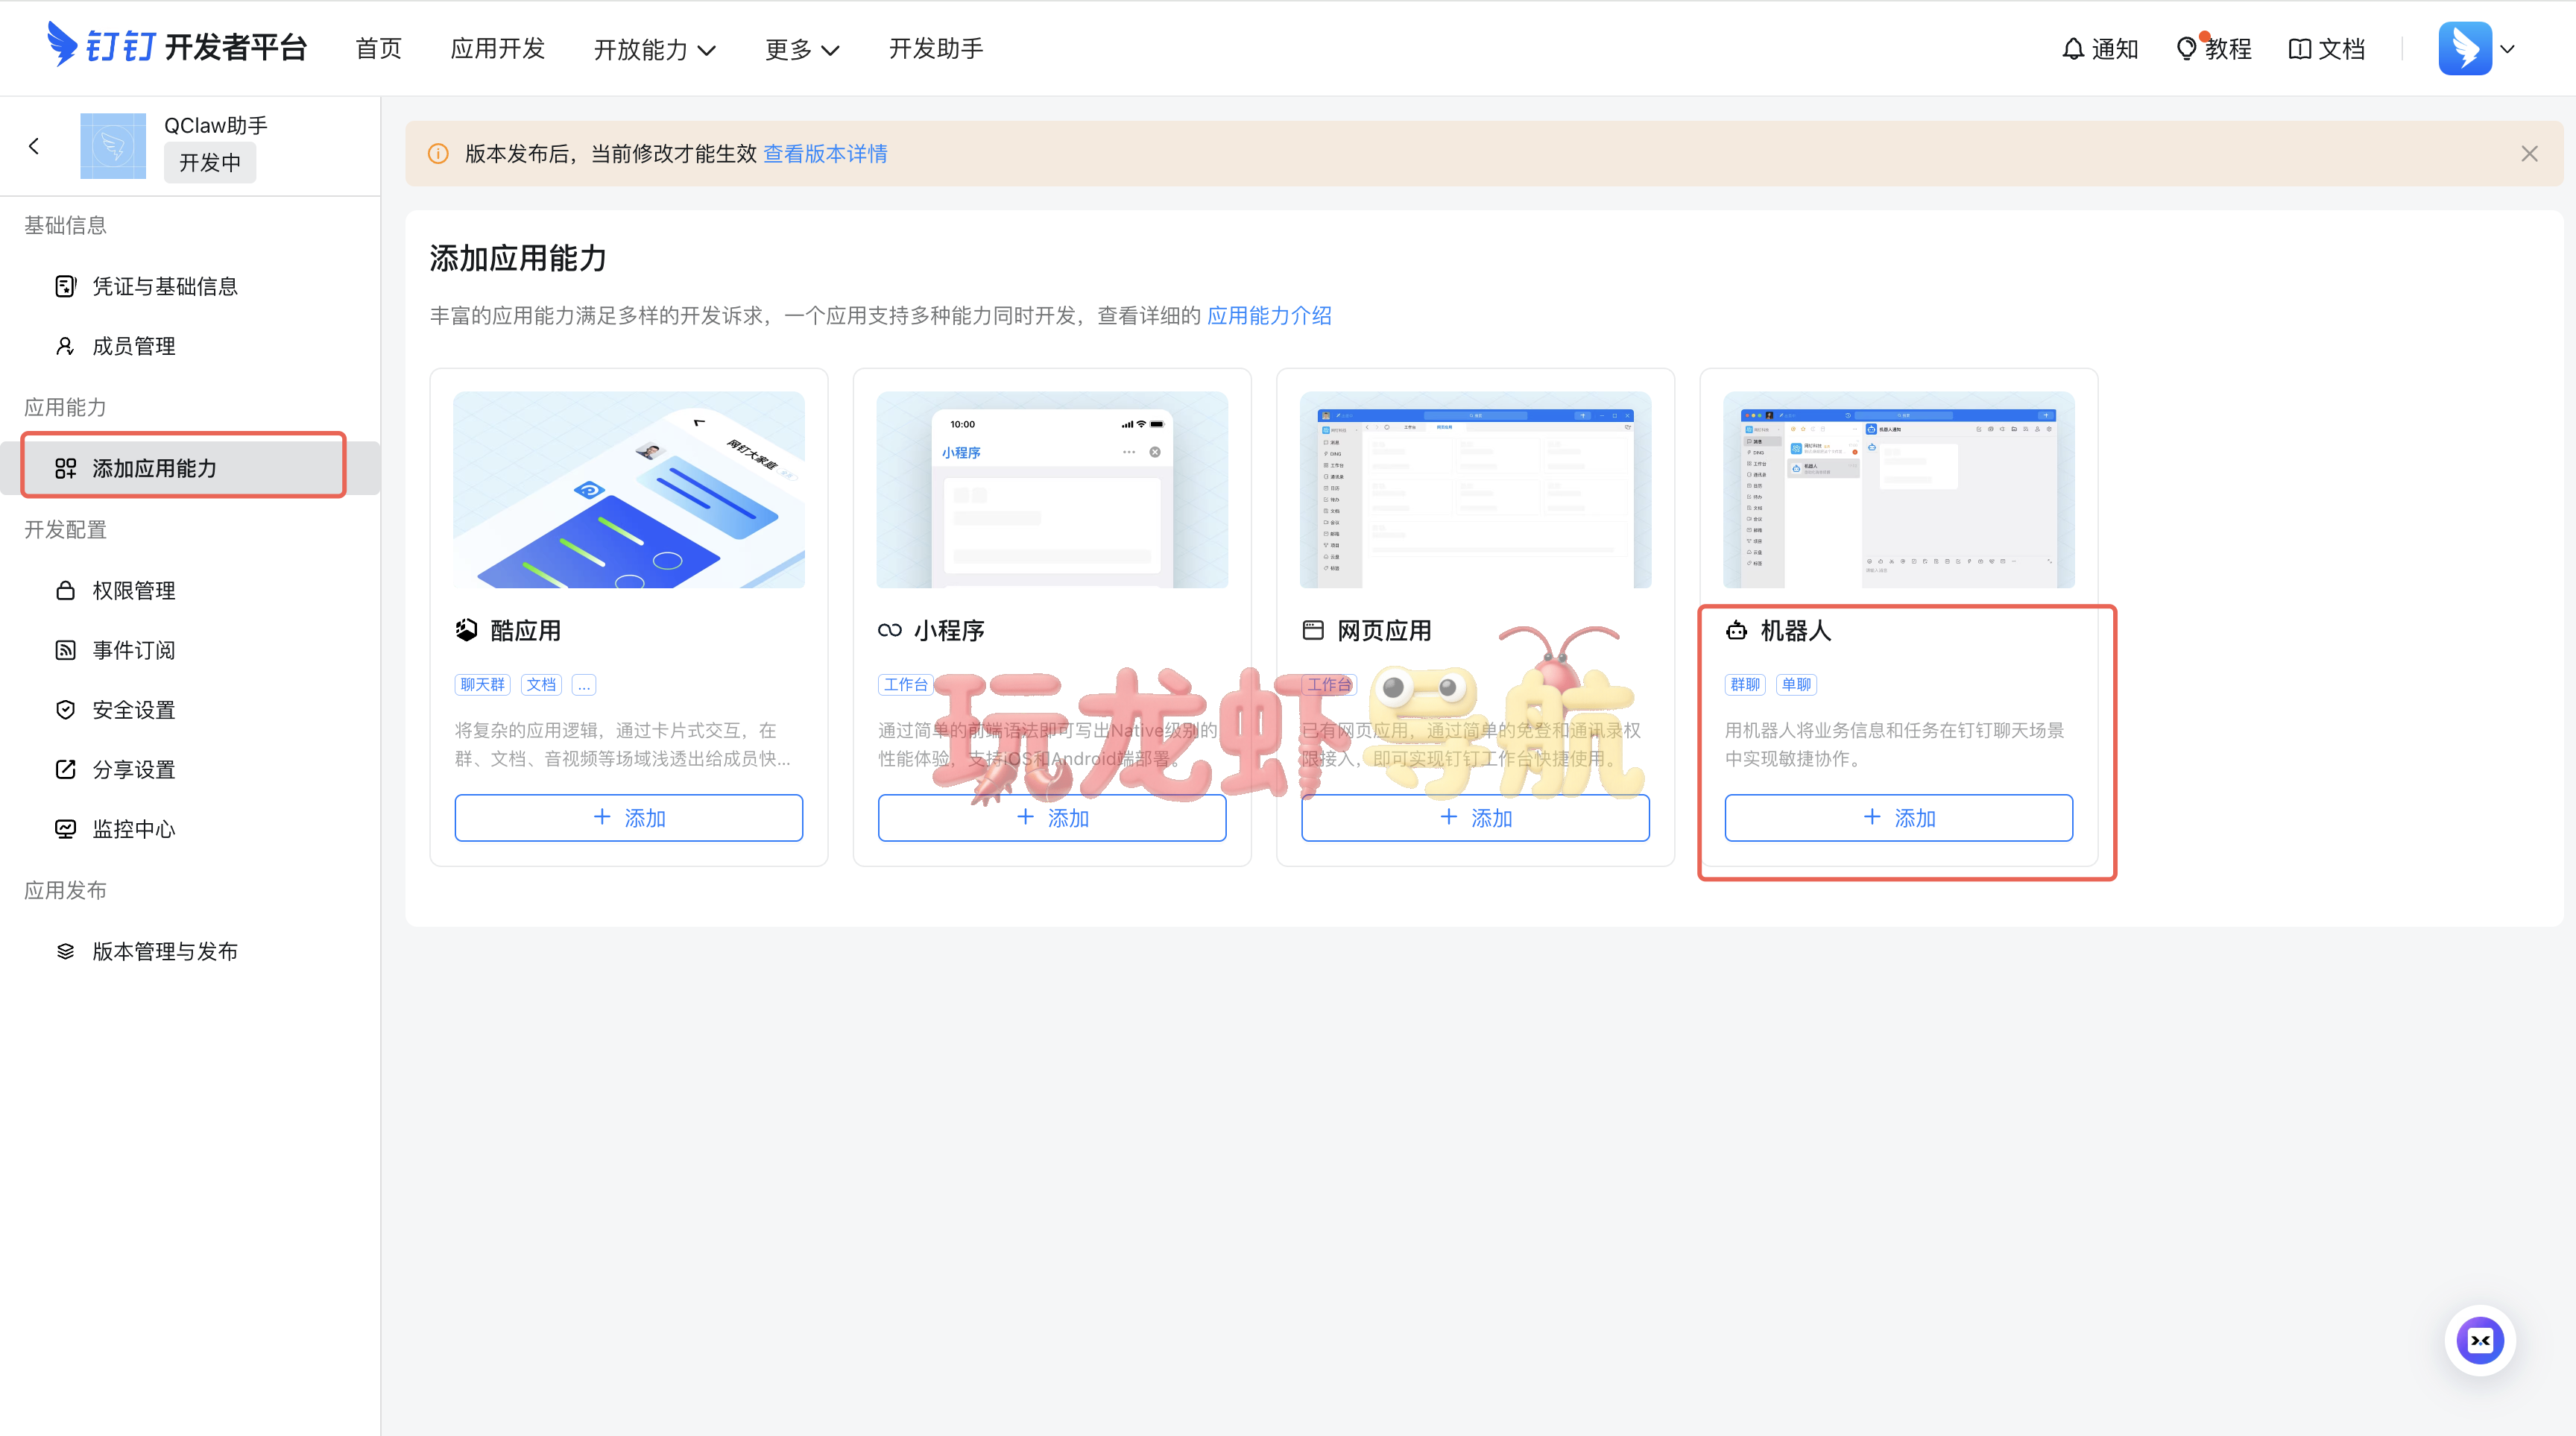This screenshot has width=2576, height=1436.
Task: Click the 酷应用 card icon
Action: 466,630
